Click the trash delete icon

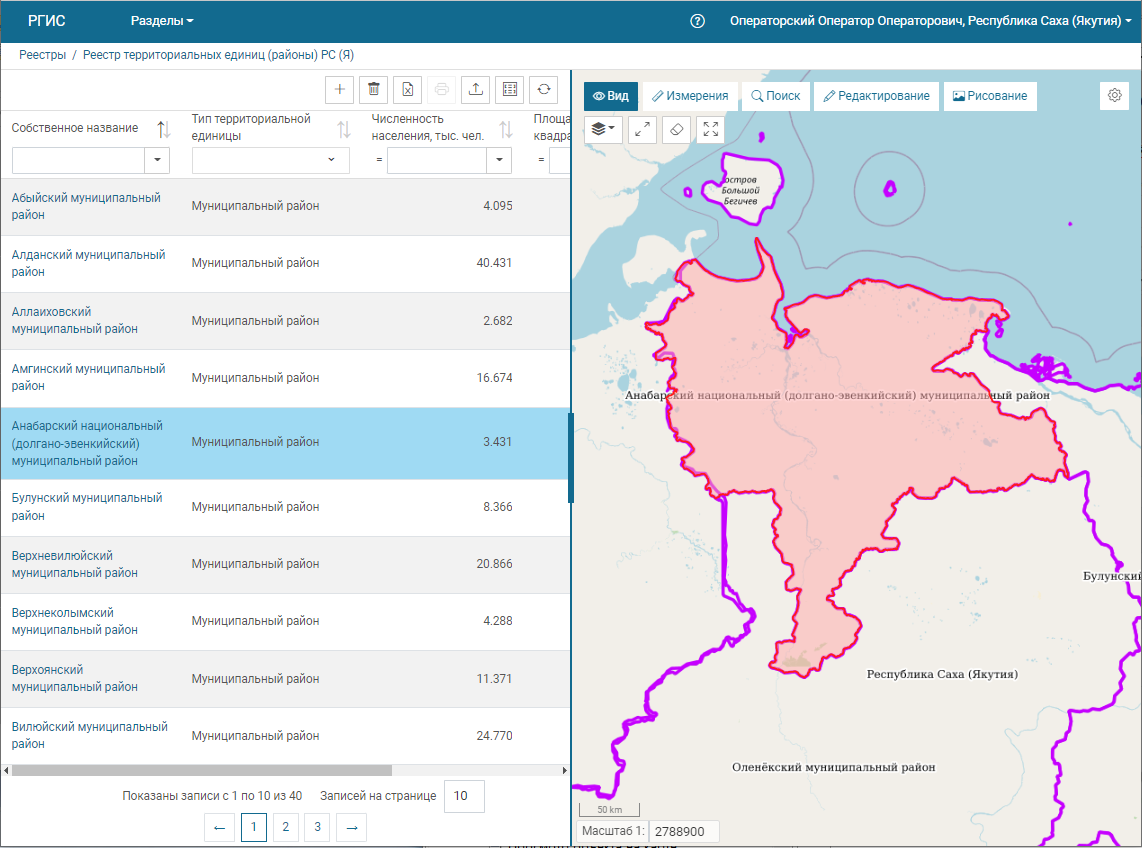374,89
